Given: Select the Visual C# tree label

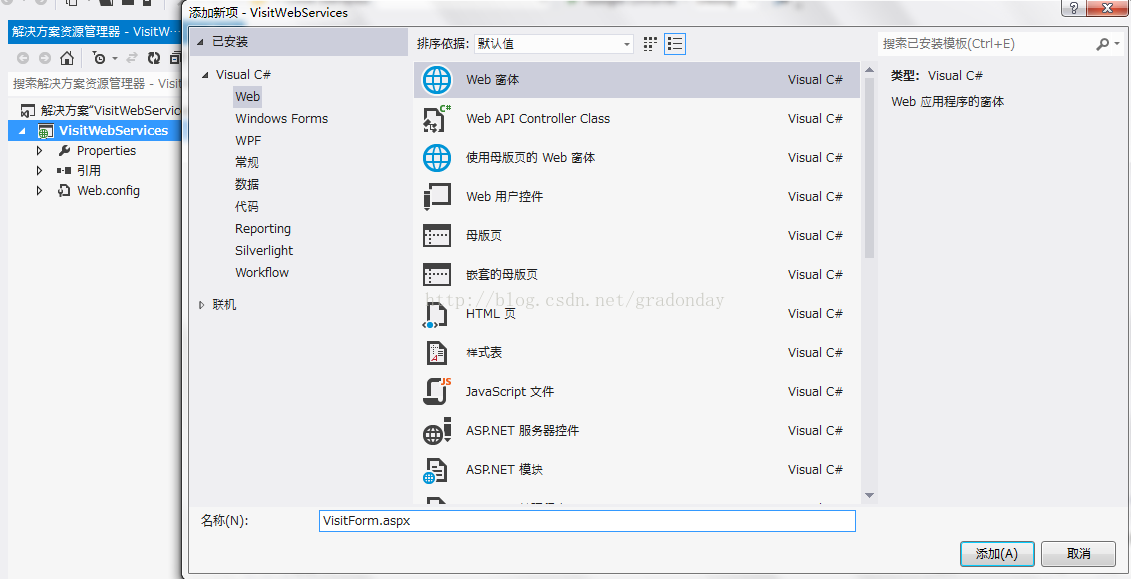Looking at the screenshot, I should coord(243,75).
